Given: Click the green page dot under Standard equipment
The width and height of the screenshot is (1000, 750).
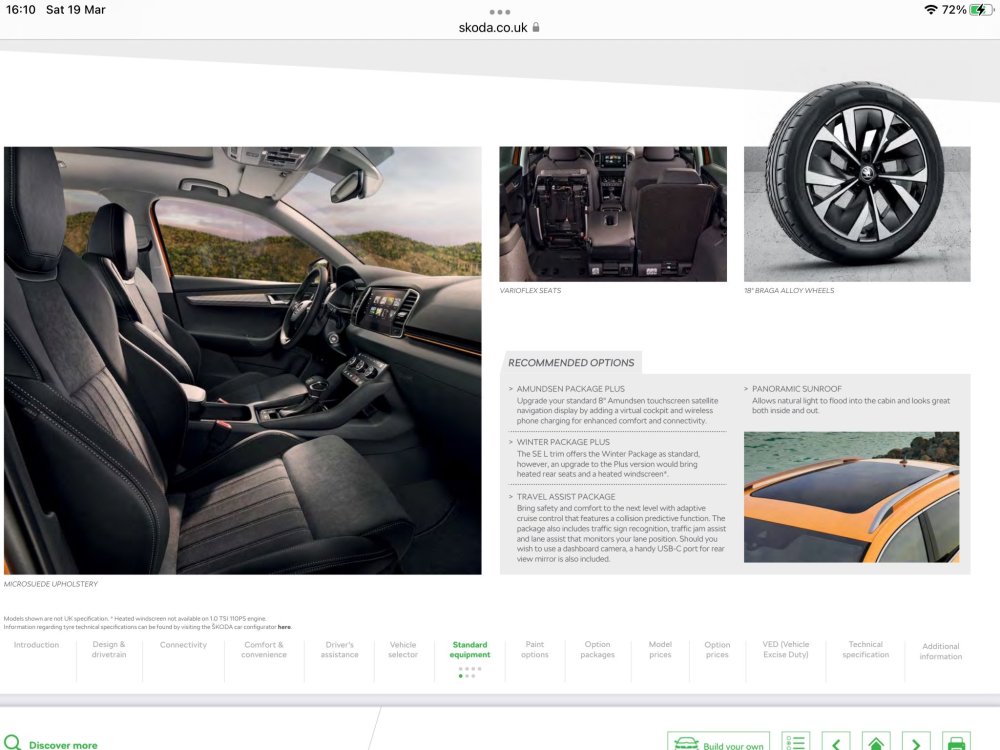Looking at the screenshot, I should coord(460,676).
